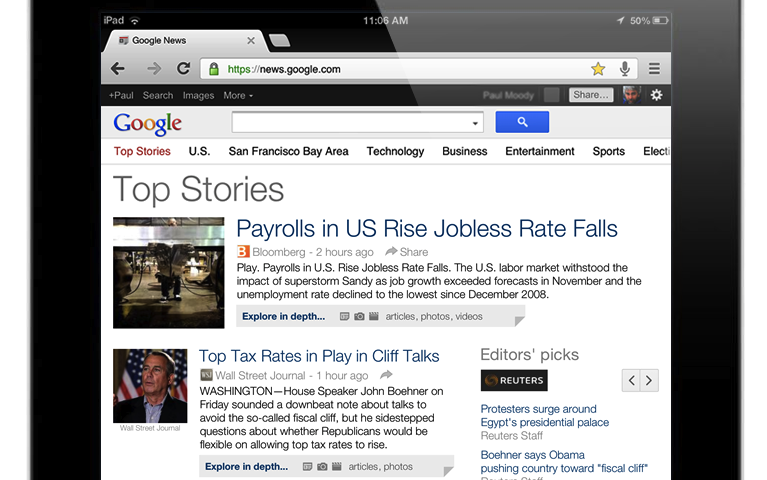Show next Editors' picks source
This screenshot has width=767, height=480.
click(649, 380)
